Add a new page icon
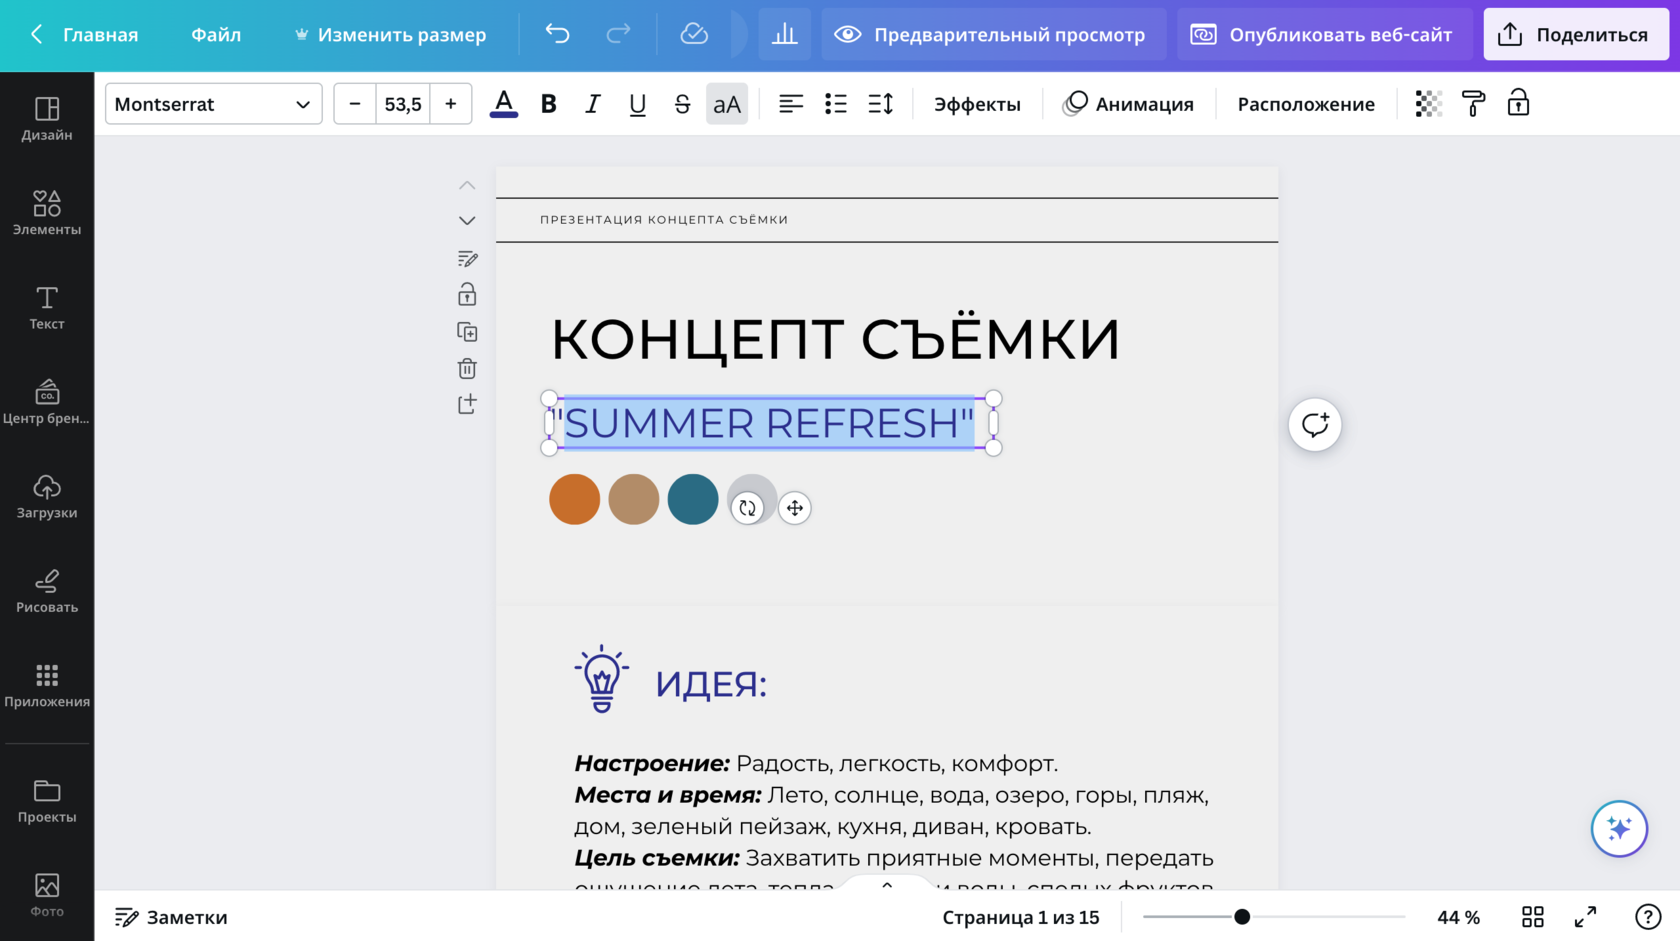1680x941 pixels. tap(467, 404)
